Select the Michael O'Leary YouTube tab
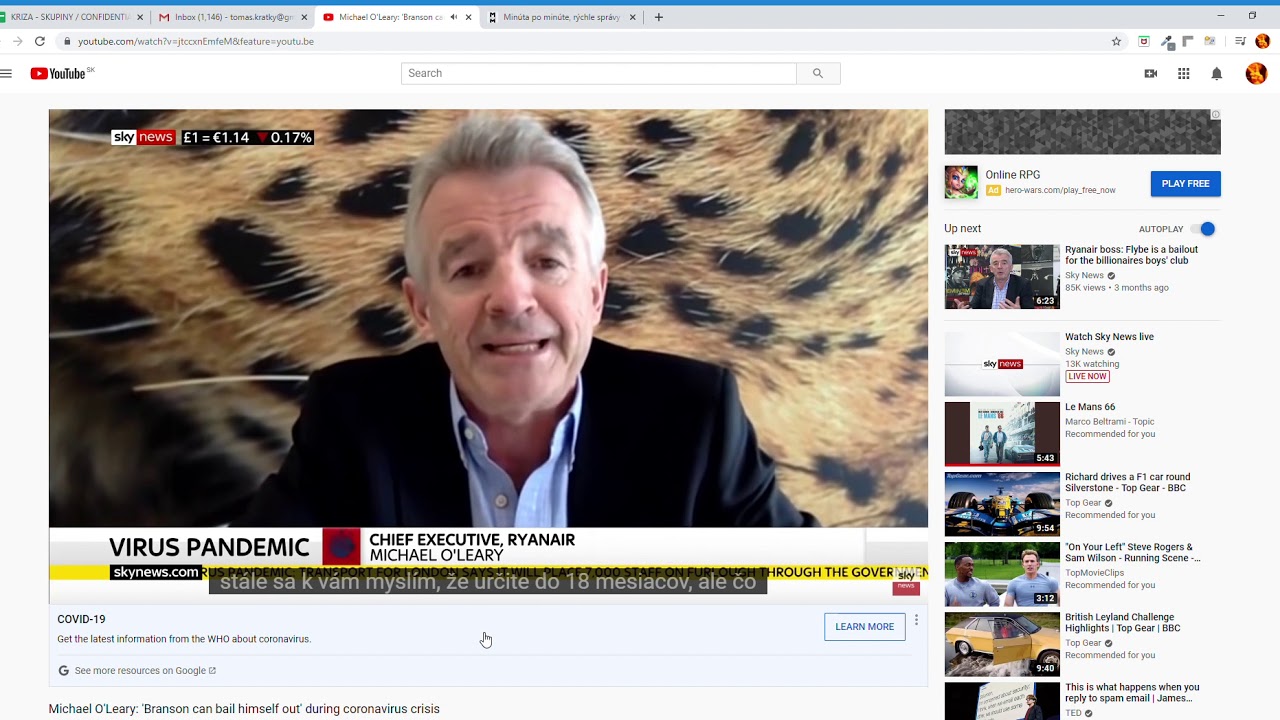 point(396,17)
